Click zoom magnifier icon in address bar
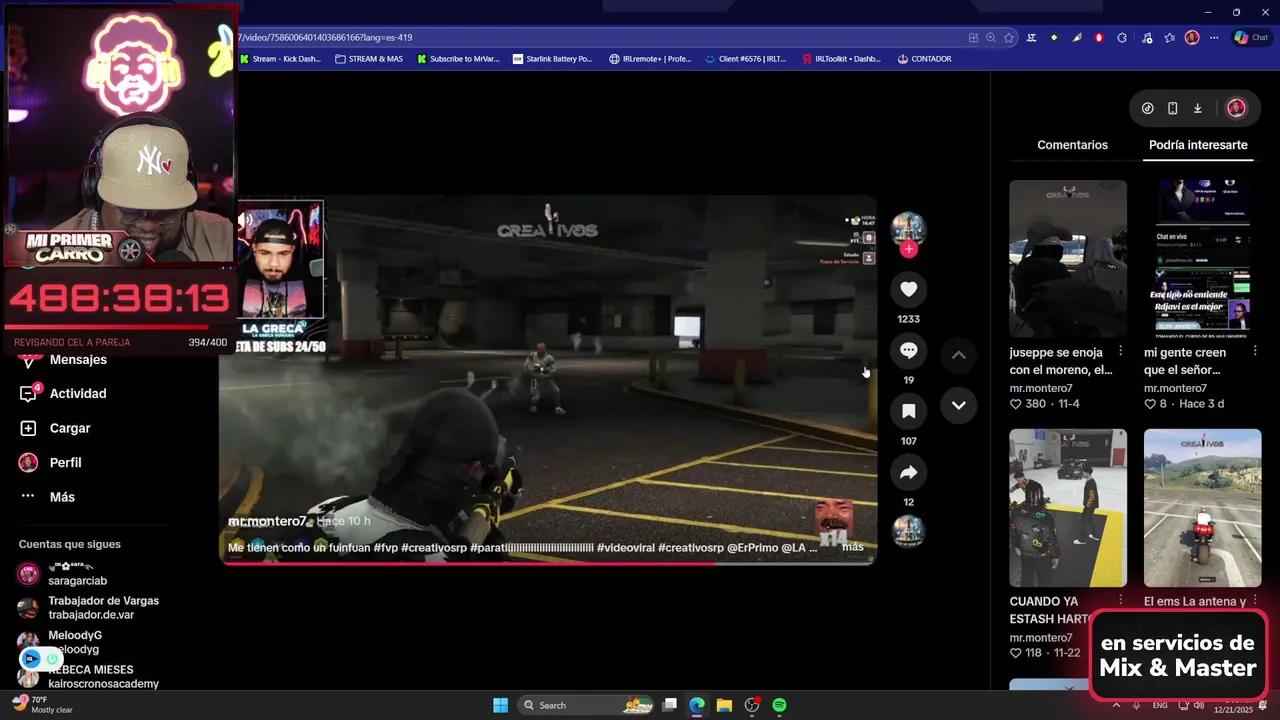The width and height of the screenshot is (1280, 720). 991,38
